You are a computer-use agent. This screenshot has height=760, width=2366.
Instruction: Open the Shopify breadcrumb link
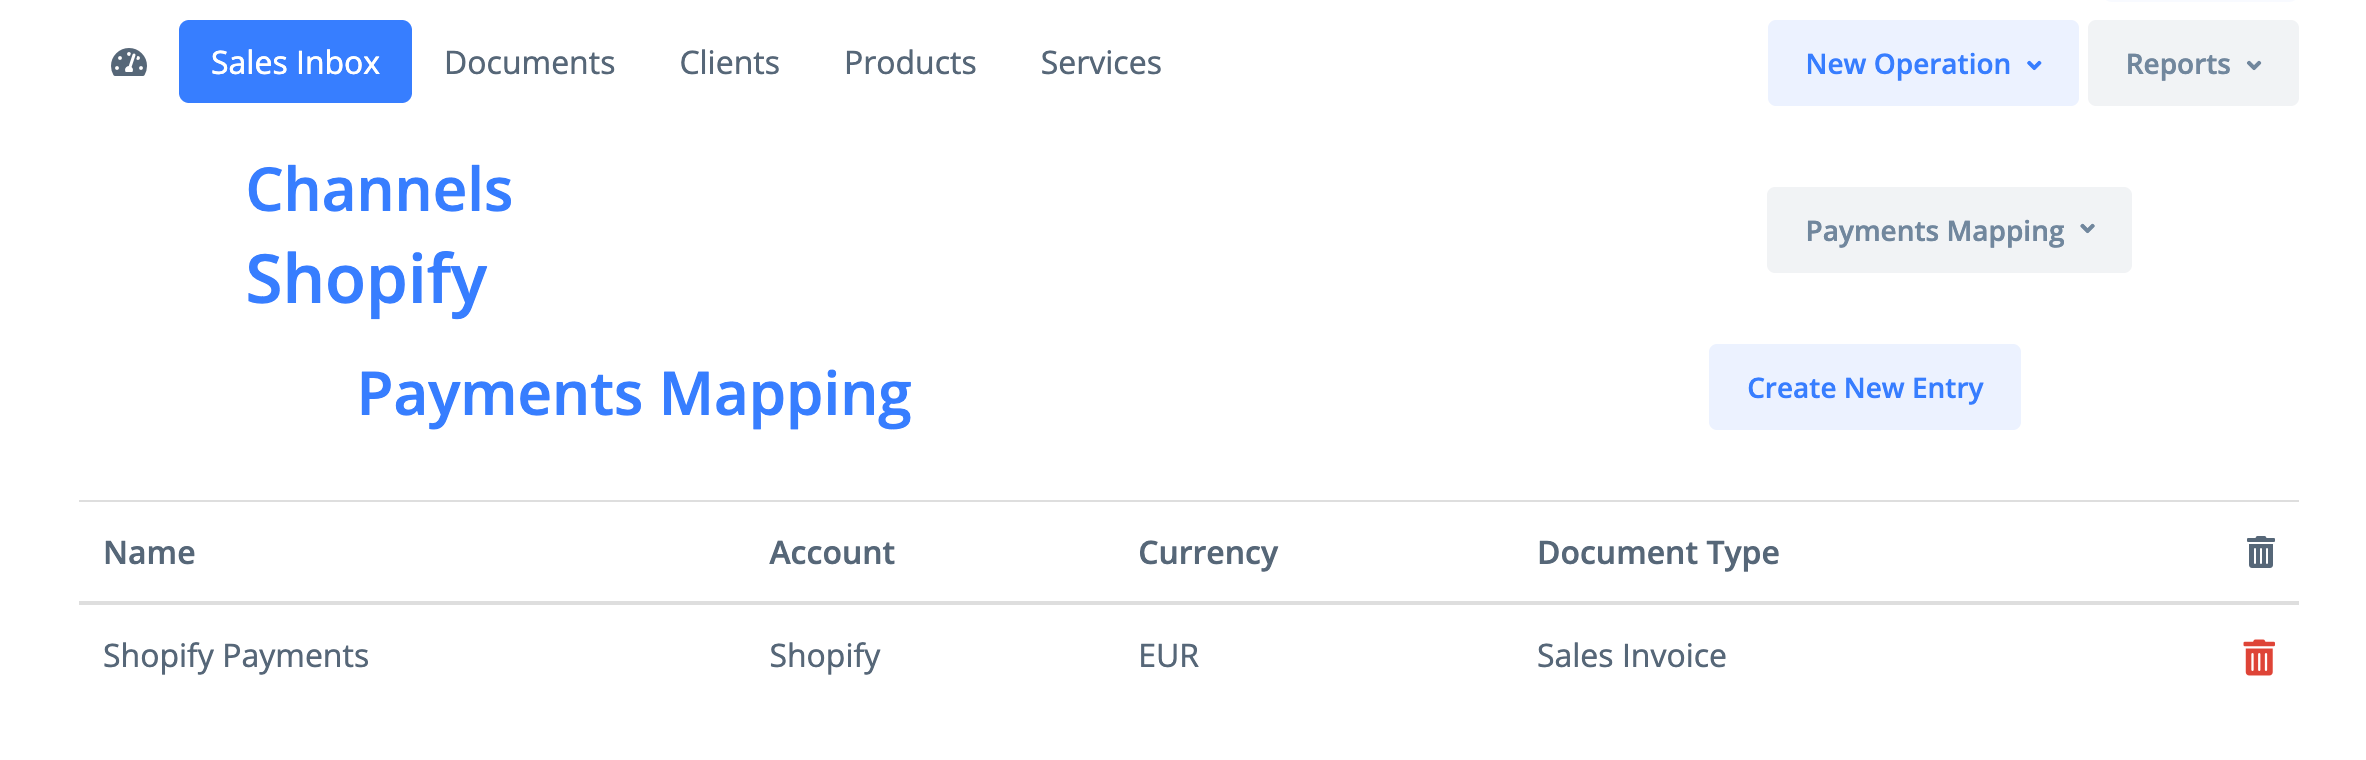(366, 279)
